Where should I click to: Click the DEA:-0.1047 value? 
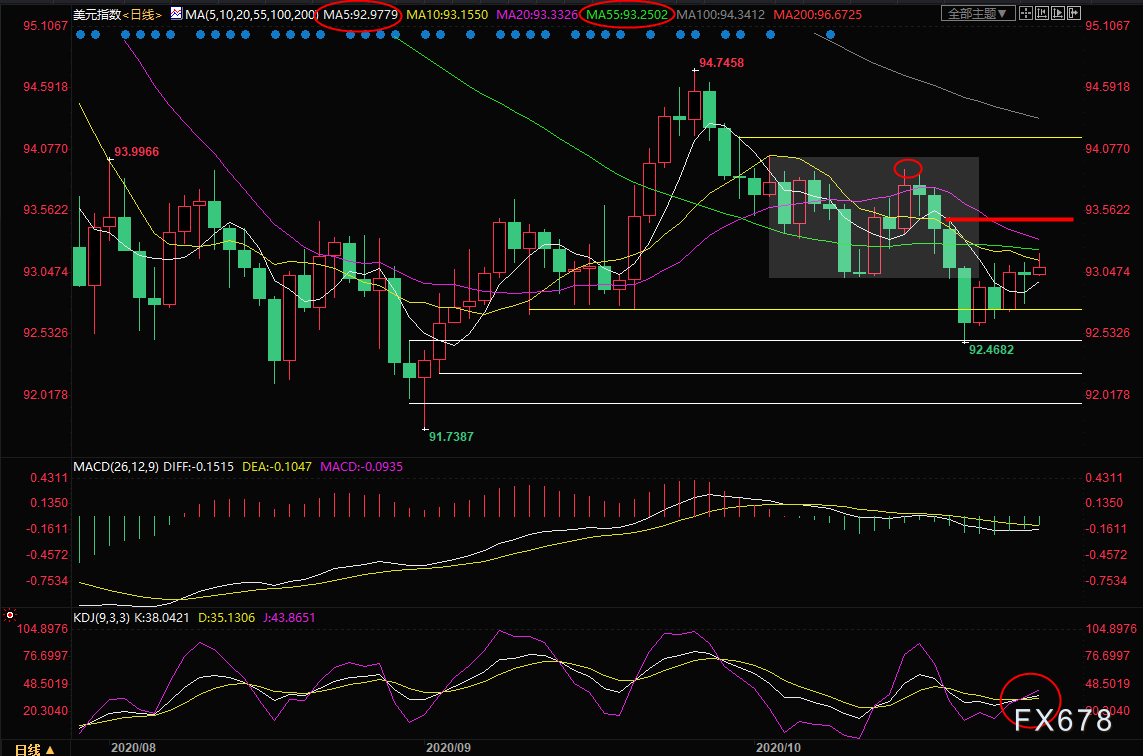pos(276,467)
